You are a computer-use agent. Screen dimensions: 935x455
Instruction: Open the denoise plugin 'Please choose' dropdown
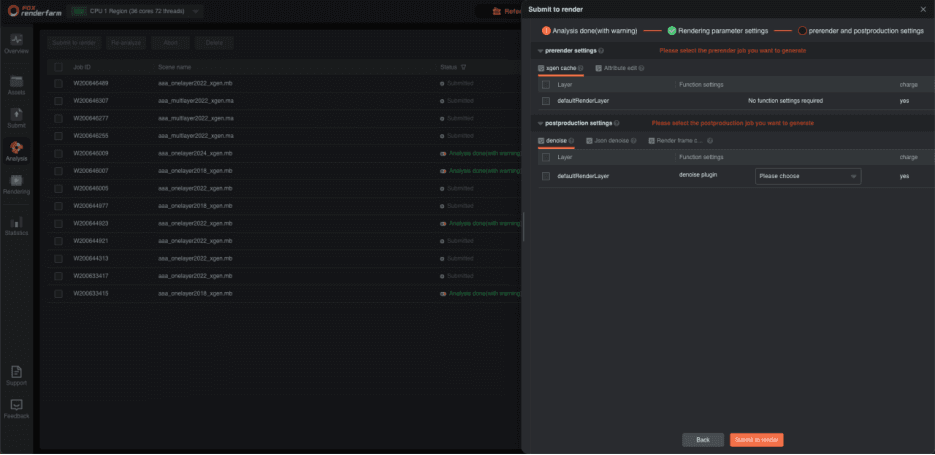click(x=807, y=176)
